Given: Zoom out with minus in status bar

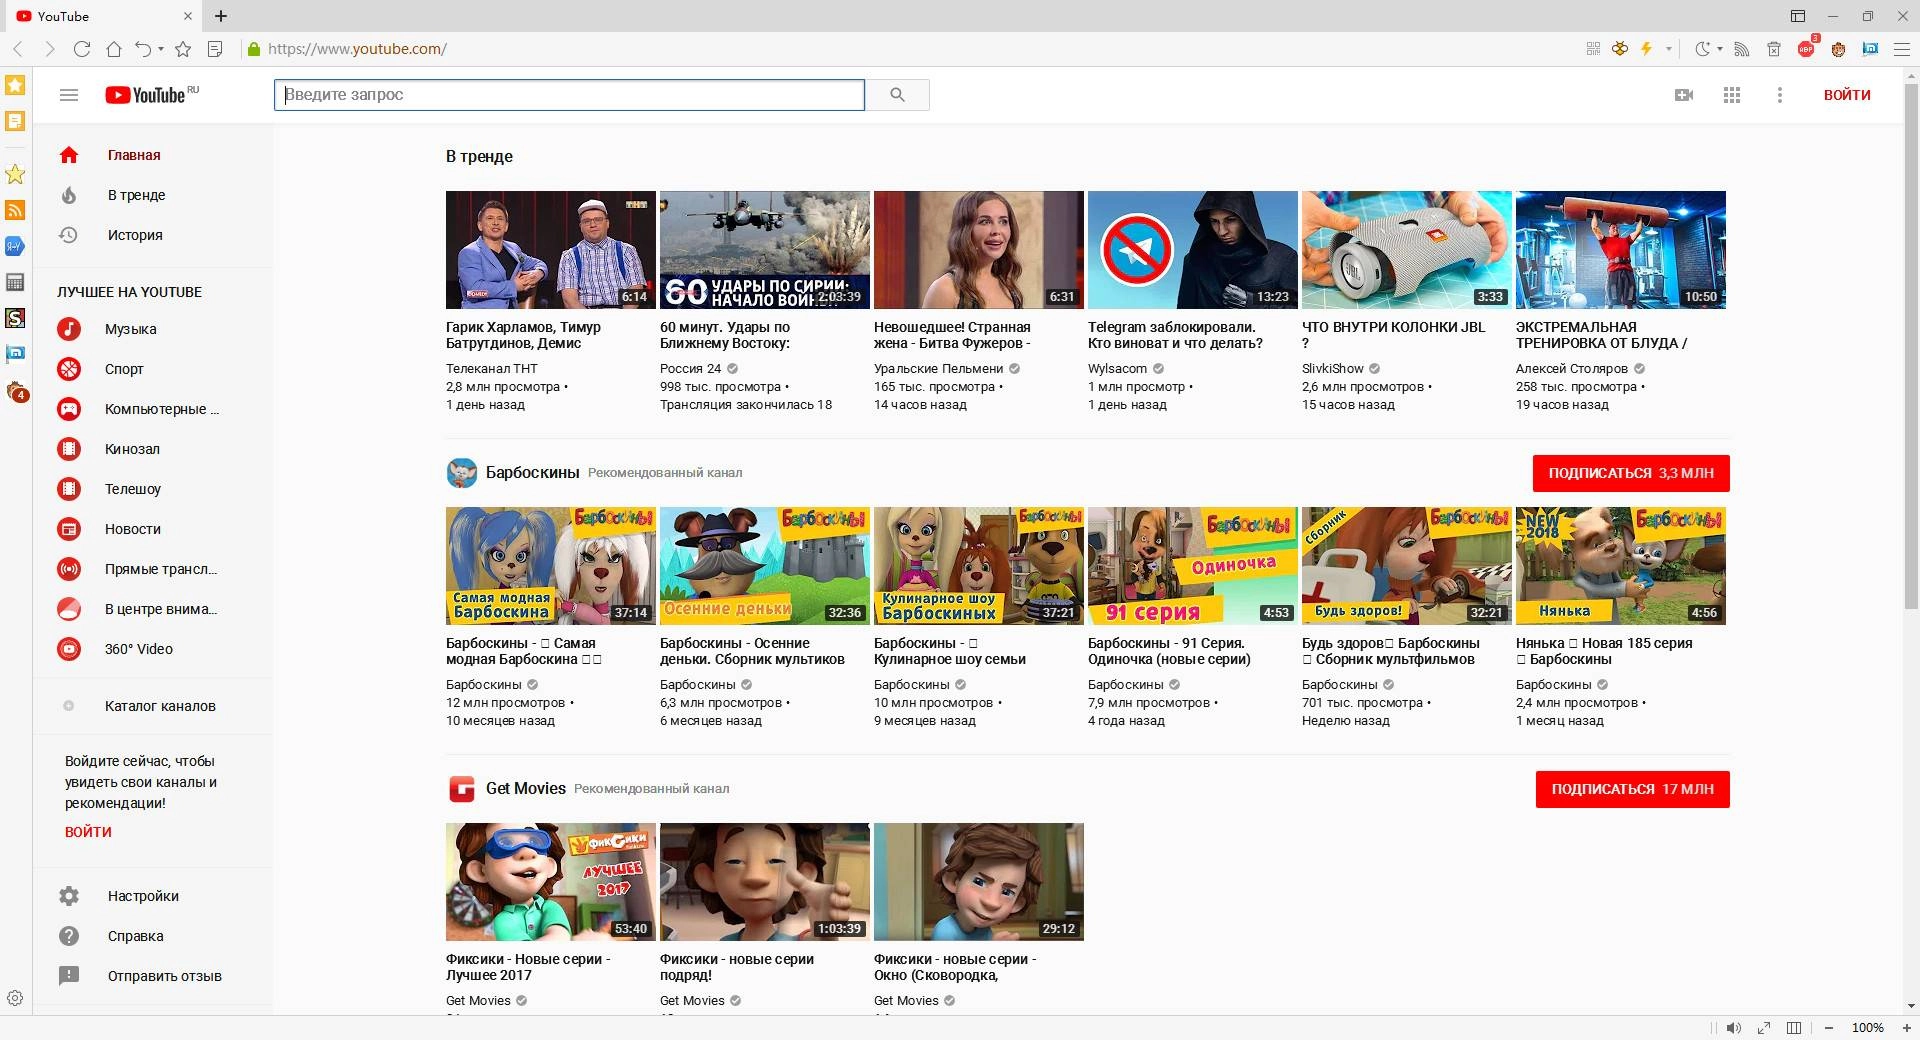Looking at the screenshot, I should pyautogui.click(x=1829, y=1028).
